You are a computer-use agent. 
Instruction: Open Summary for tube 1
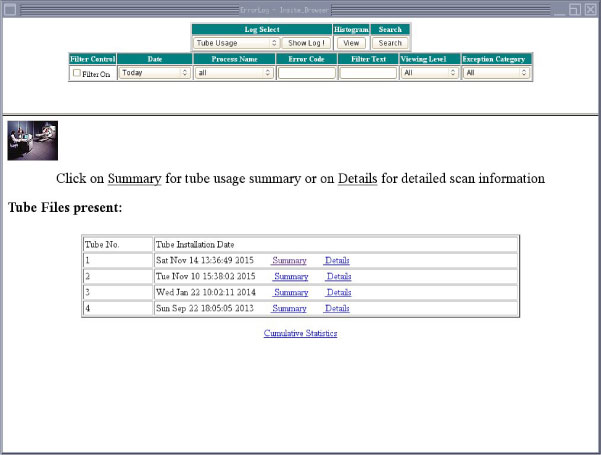(289, 261)
